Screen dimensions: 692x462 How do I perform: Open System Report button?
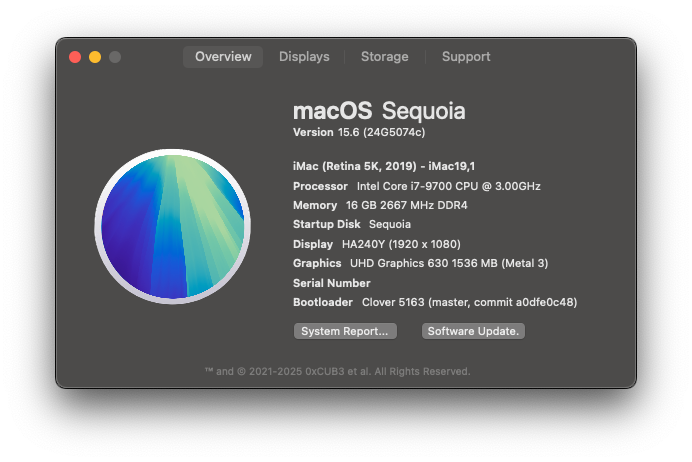click(345, 331)
